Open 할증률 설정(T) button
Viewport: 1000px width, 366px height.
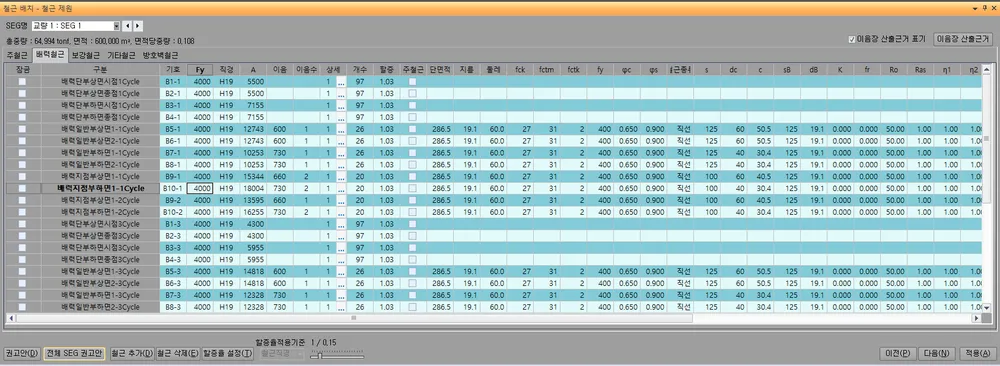click(x=228, y=354)
